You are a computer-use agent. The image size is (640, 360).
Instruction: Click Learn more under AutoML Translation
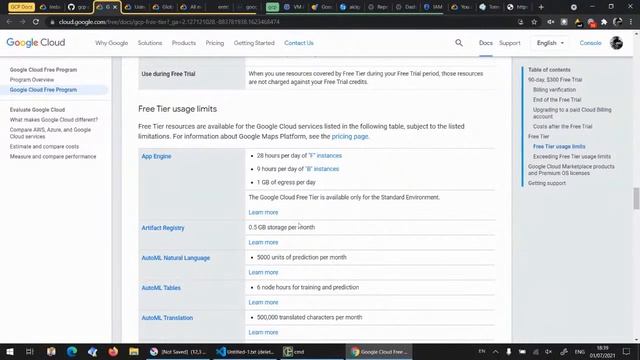[x=263, y=332]
